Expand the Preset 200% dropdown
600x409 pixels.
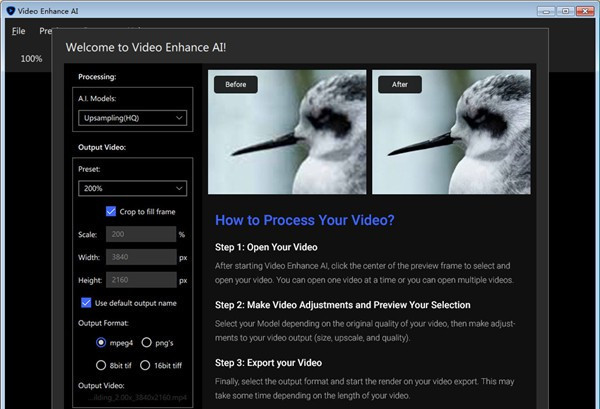tap(132, 188)
